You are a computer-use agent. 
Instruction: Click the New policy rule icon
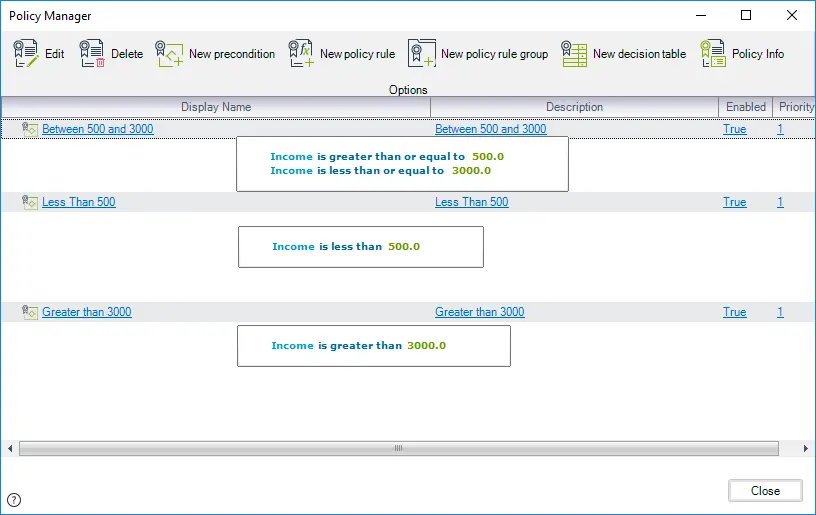301,53
